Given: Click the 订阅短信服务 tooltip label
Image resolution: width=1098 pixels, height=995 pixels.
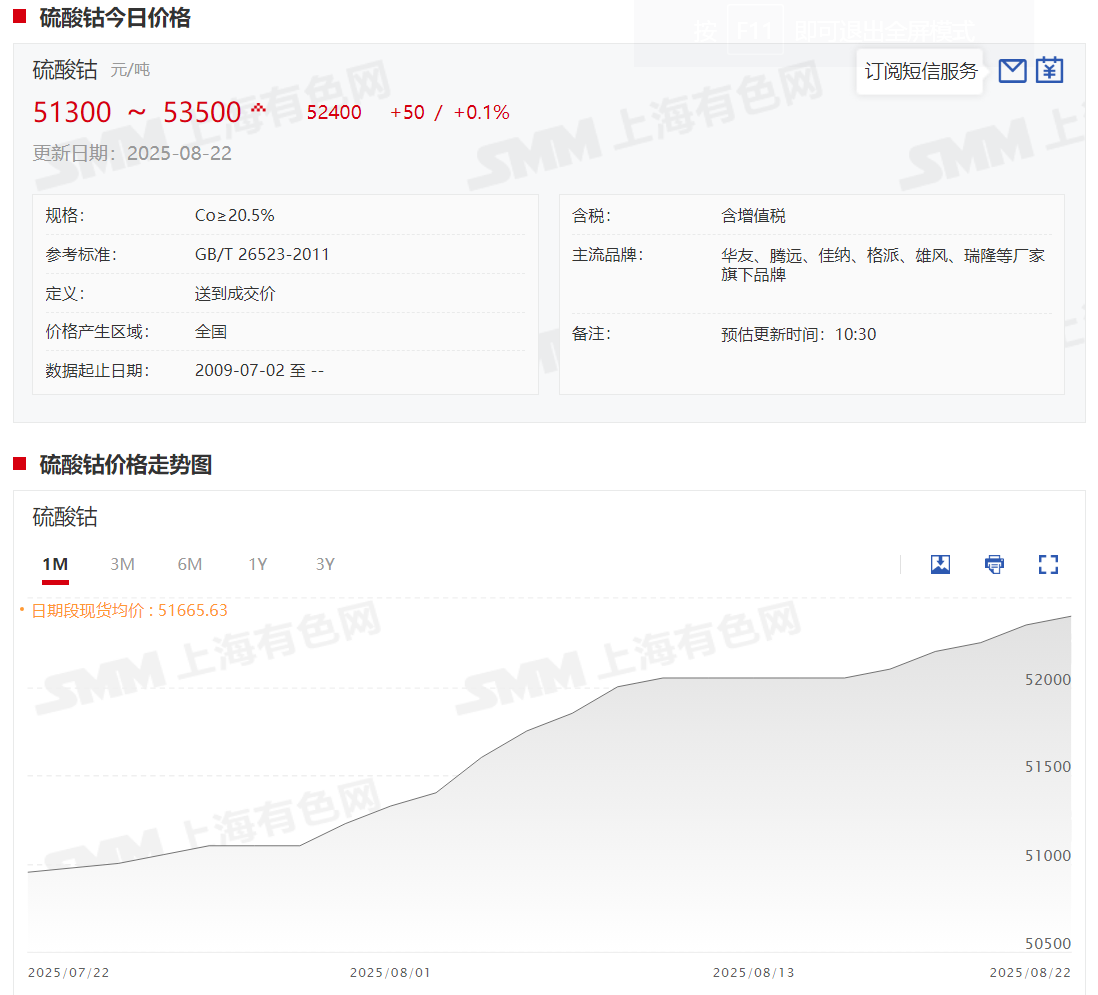Looking at the screenshot, I should click(x=920, y=71).
